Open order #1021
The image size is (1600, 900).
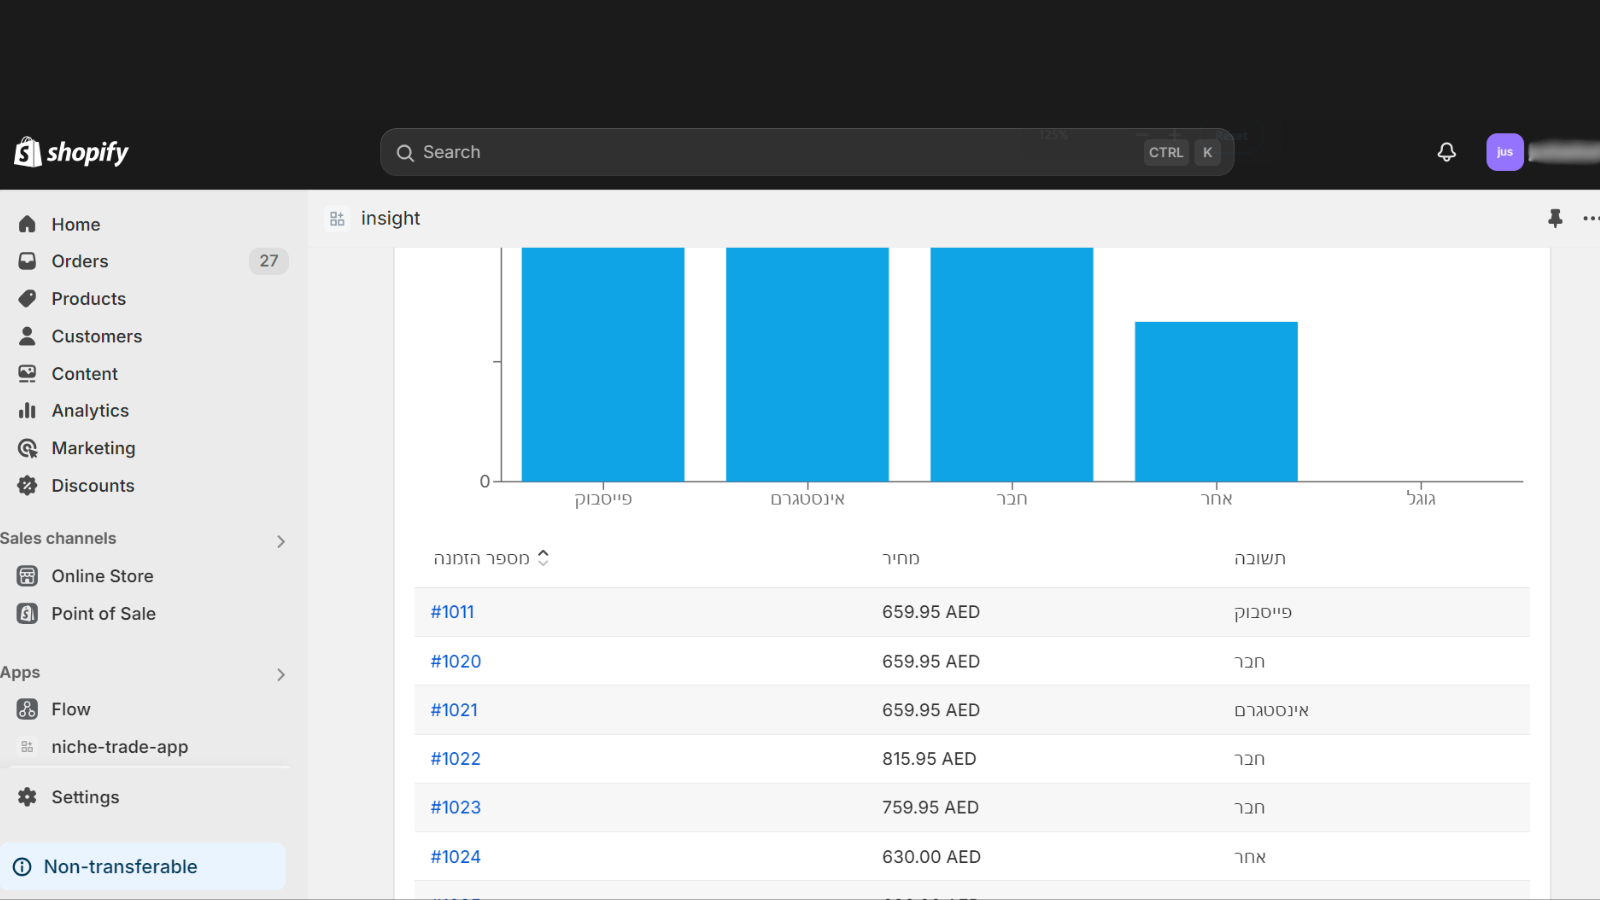[454, 710]
